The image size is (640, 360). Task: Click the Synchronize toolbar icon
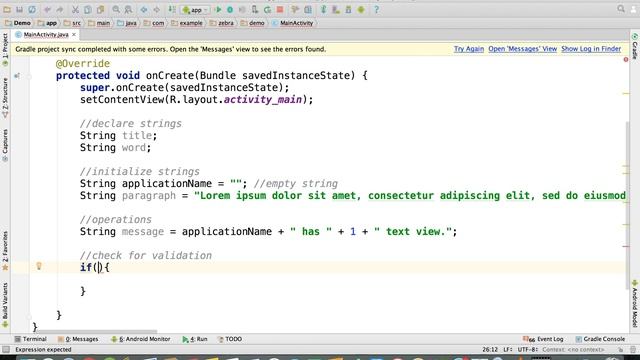[32, 9]
